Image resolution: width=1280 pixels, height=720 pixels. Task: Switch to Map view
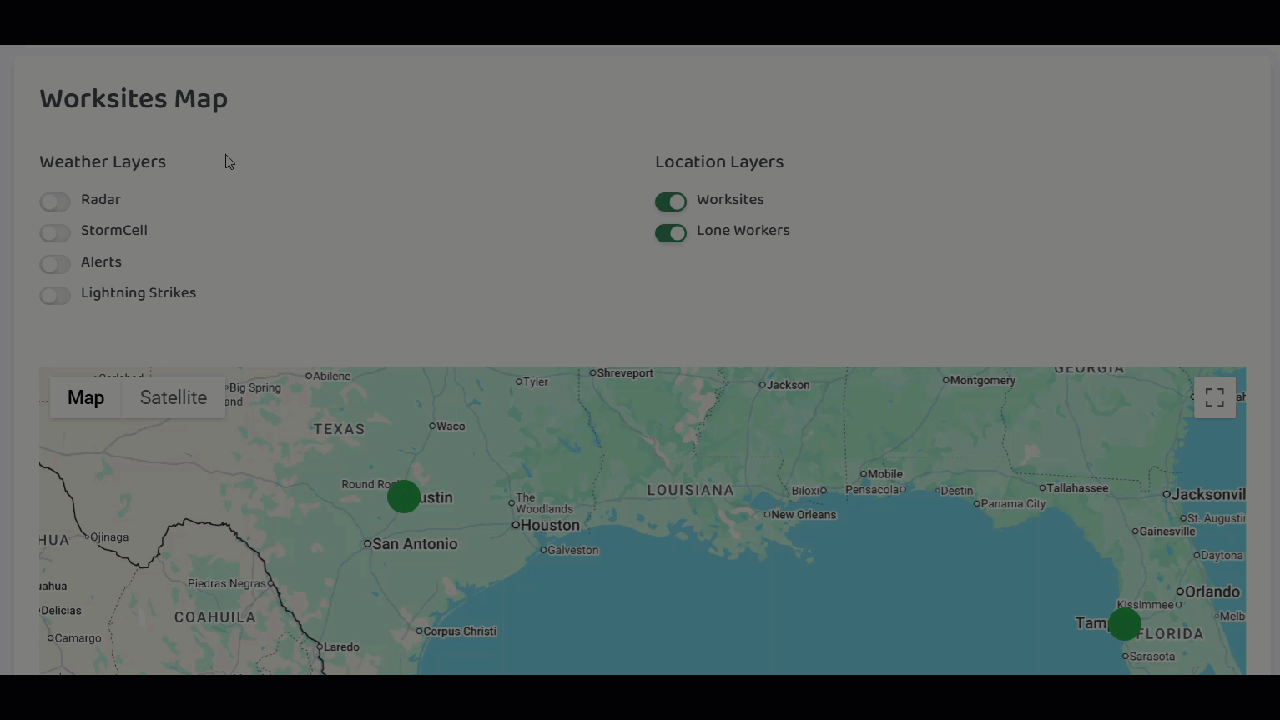pyautogui.click(x=85, y=397)
